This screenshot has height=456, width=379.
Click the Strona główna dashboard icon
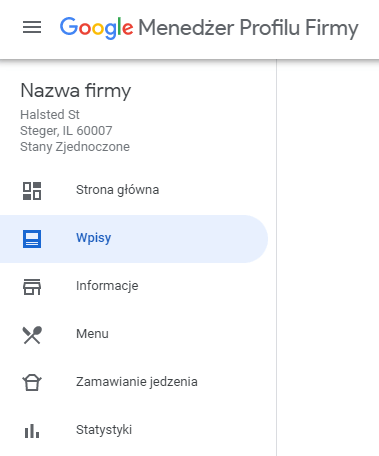pyautogui.click(x=32, y=191)
